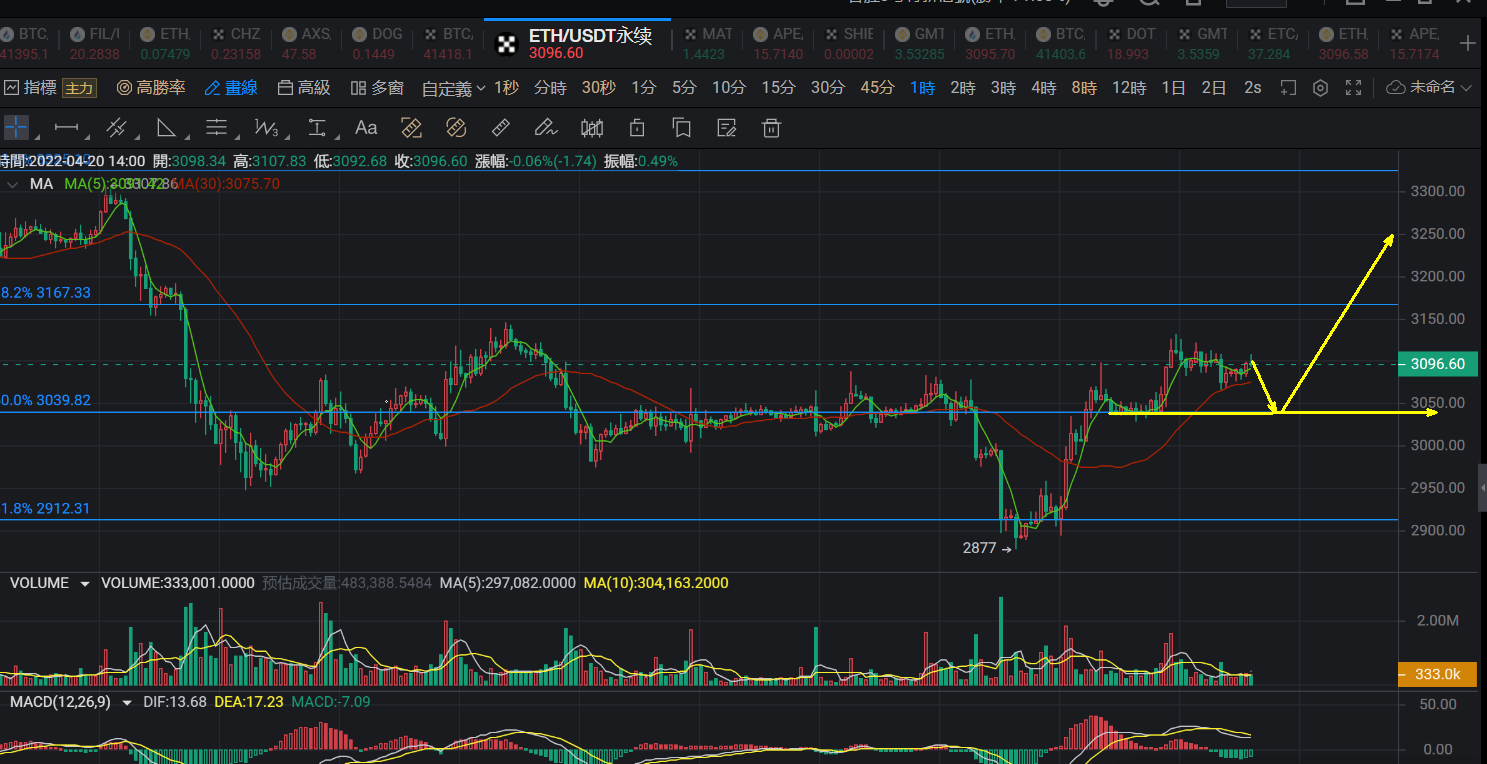Open chart settings hexagon icon

point(1320,88)
